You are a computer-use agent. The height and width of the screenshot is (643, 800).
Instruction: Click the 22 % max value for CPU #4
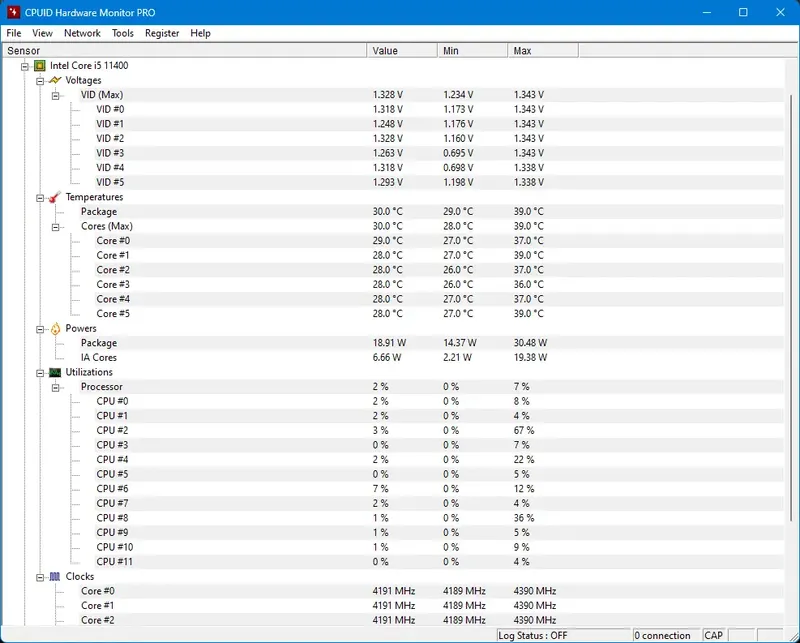pos(523,459)
